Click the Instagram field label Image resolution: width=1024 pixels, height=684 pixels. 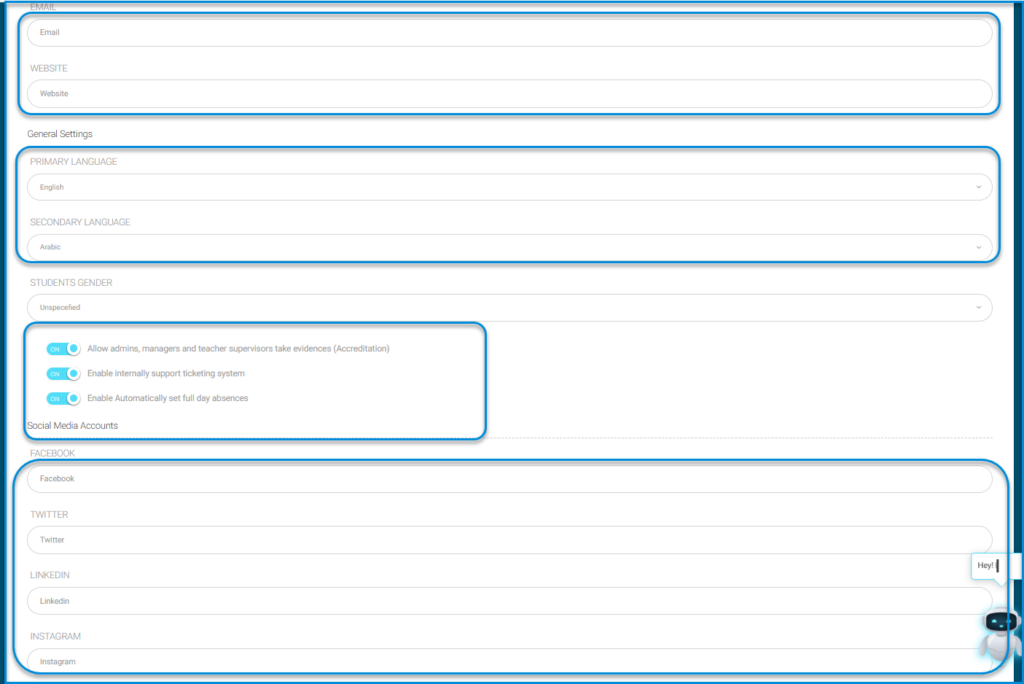[56, 636]
